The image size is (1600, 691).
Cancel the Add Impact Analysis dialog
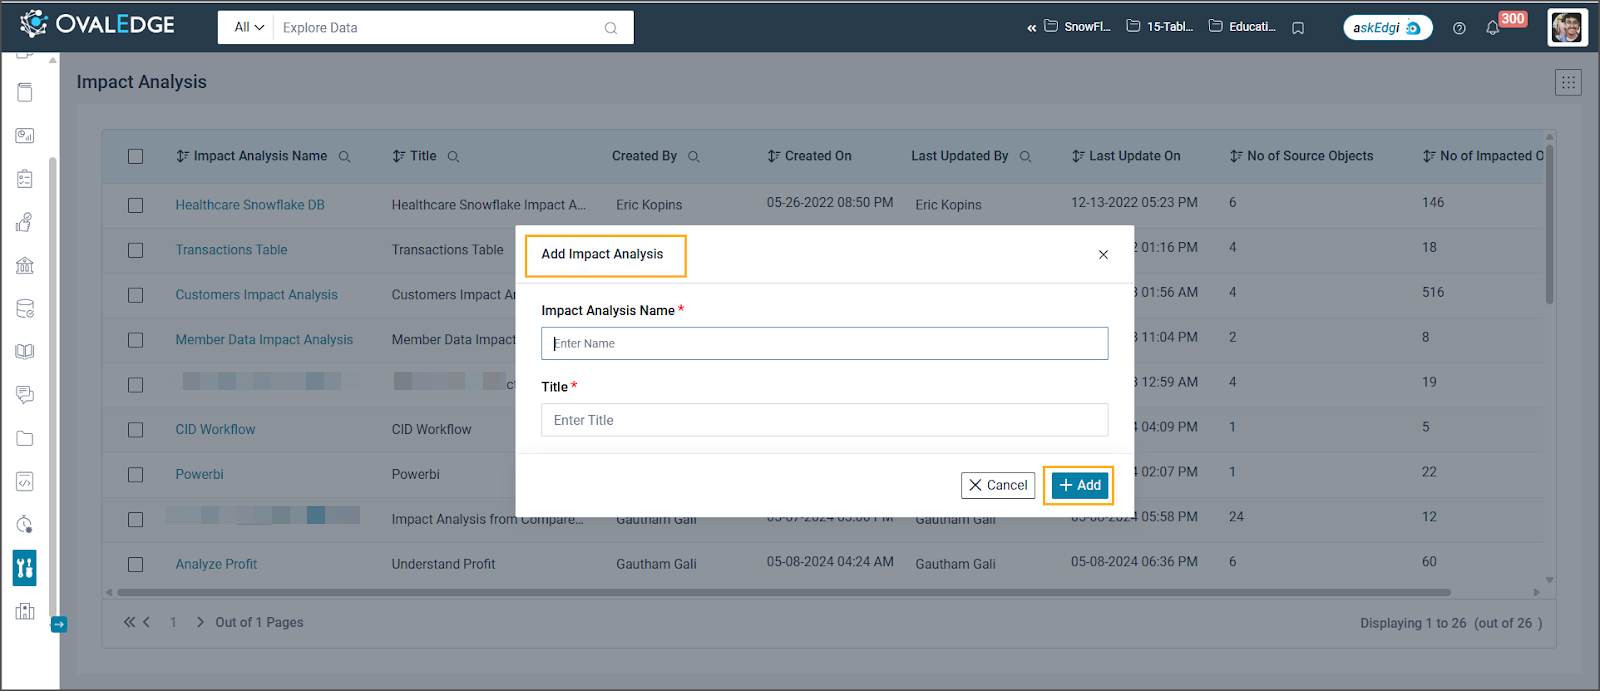coord(997,485)
